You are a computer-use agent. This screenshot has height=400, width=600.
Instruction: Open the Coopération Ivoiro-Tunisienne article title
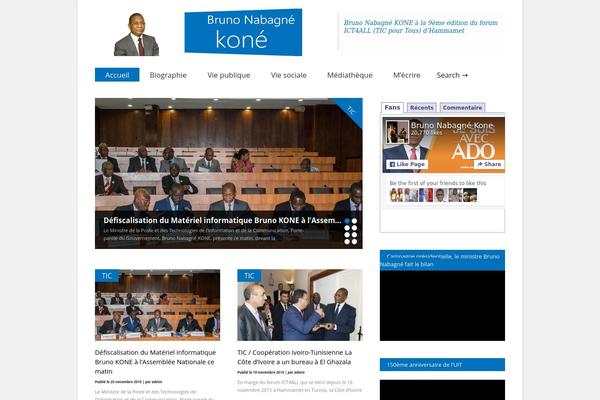(294, 357)
